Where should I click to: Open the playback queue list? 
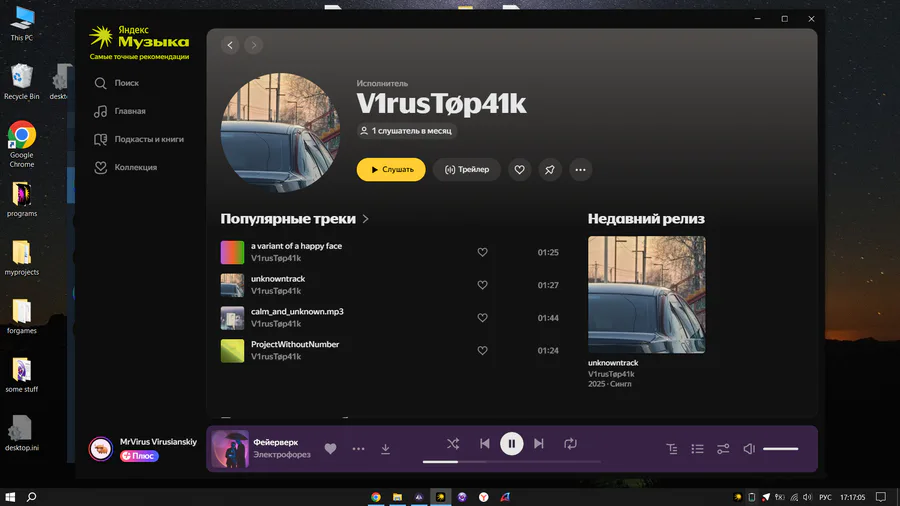click(x=697, y=449)
